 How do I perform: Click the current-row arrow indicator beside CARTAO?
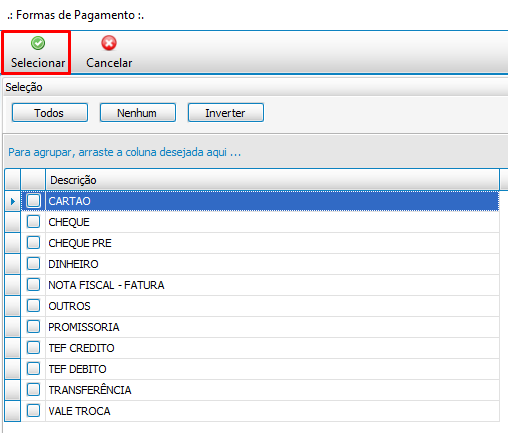(13, 201)
